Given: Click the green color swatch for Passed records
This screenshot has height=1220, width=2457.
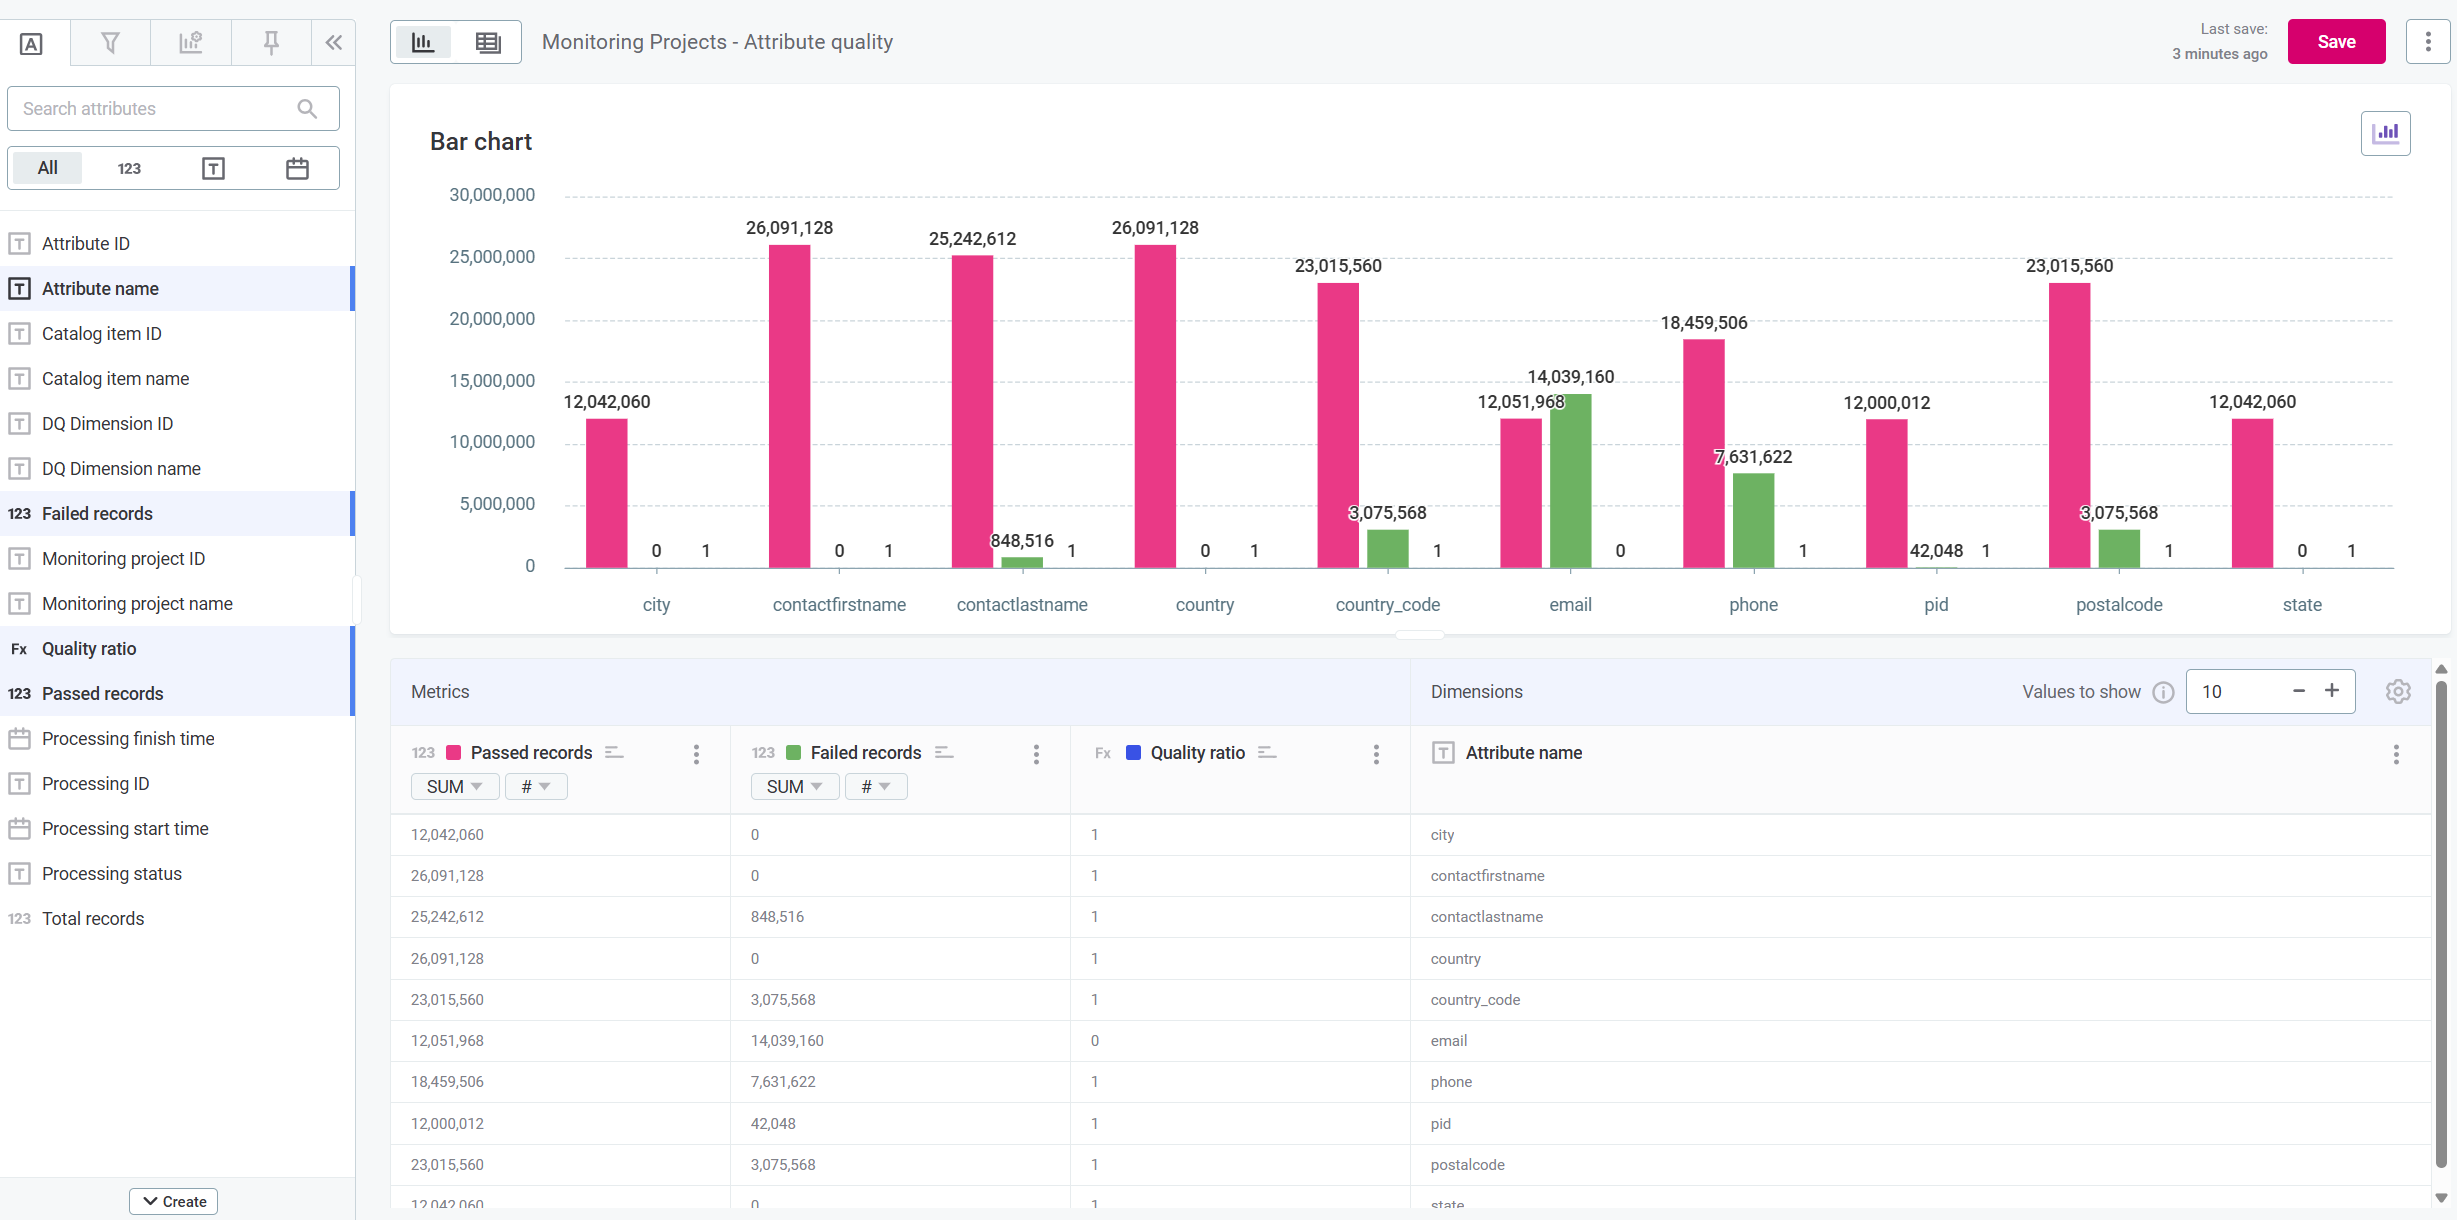Looking at the screenshot, I should (455, 752).
